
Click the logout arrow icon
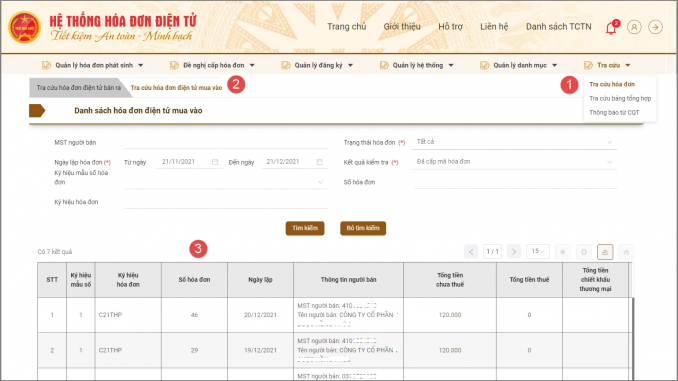pos(655,27)
